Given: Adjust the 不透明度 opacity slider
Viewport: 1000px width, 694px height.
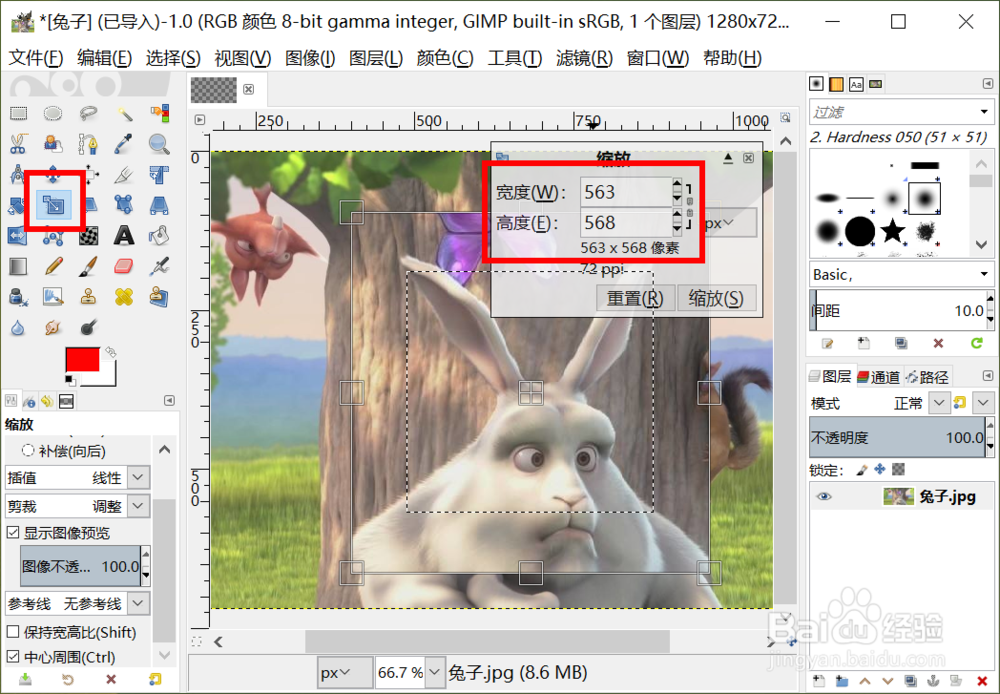Looking at the screenshot, I should (x=897, y=437).
